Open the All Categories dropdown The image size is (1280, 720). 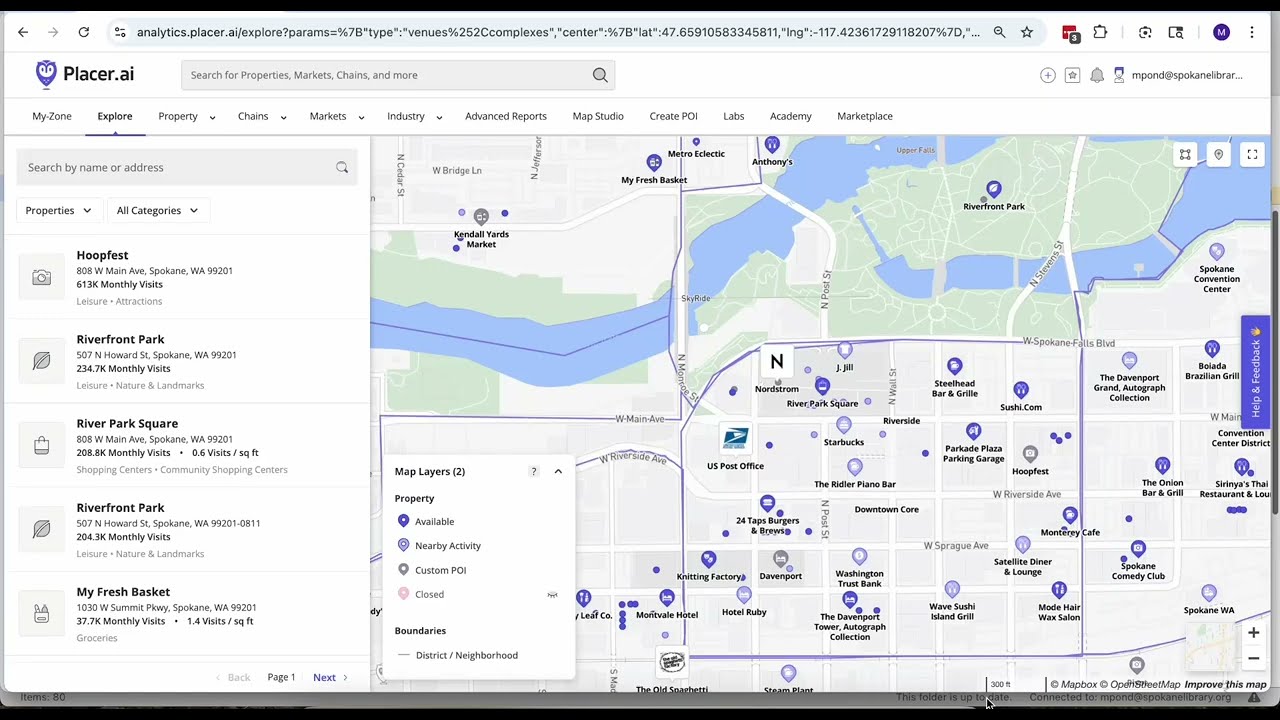pyautogui.click(x=157, y=210)
